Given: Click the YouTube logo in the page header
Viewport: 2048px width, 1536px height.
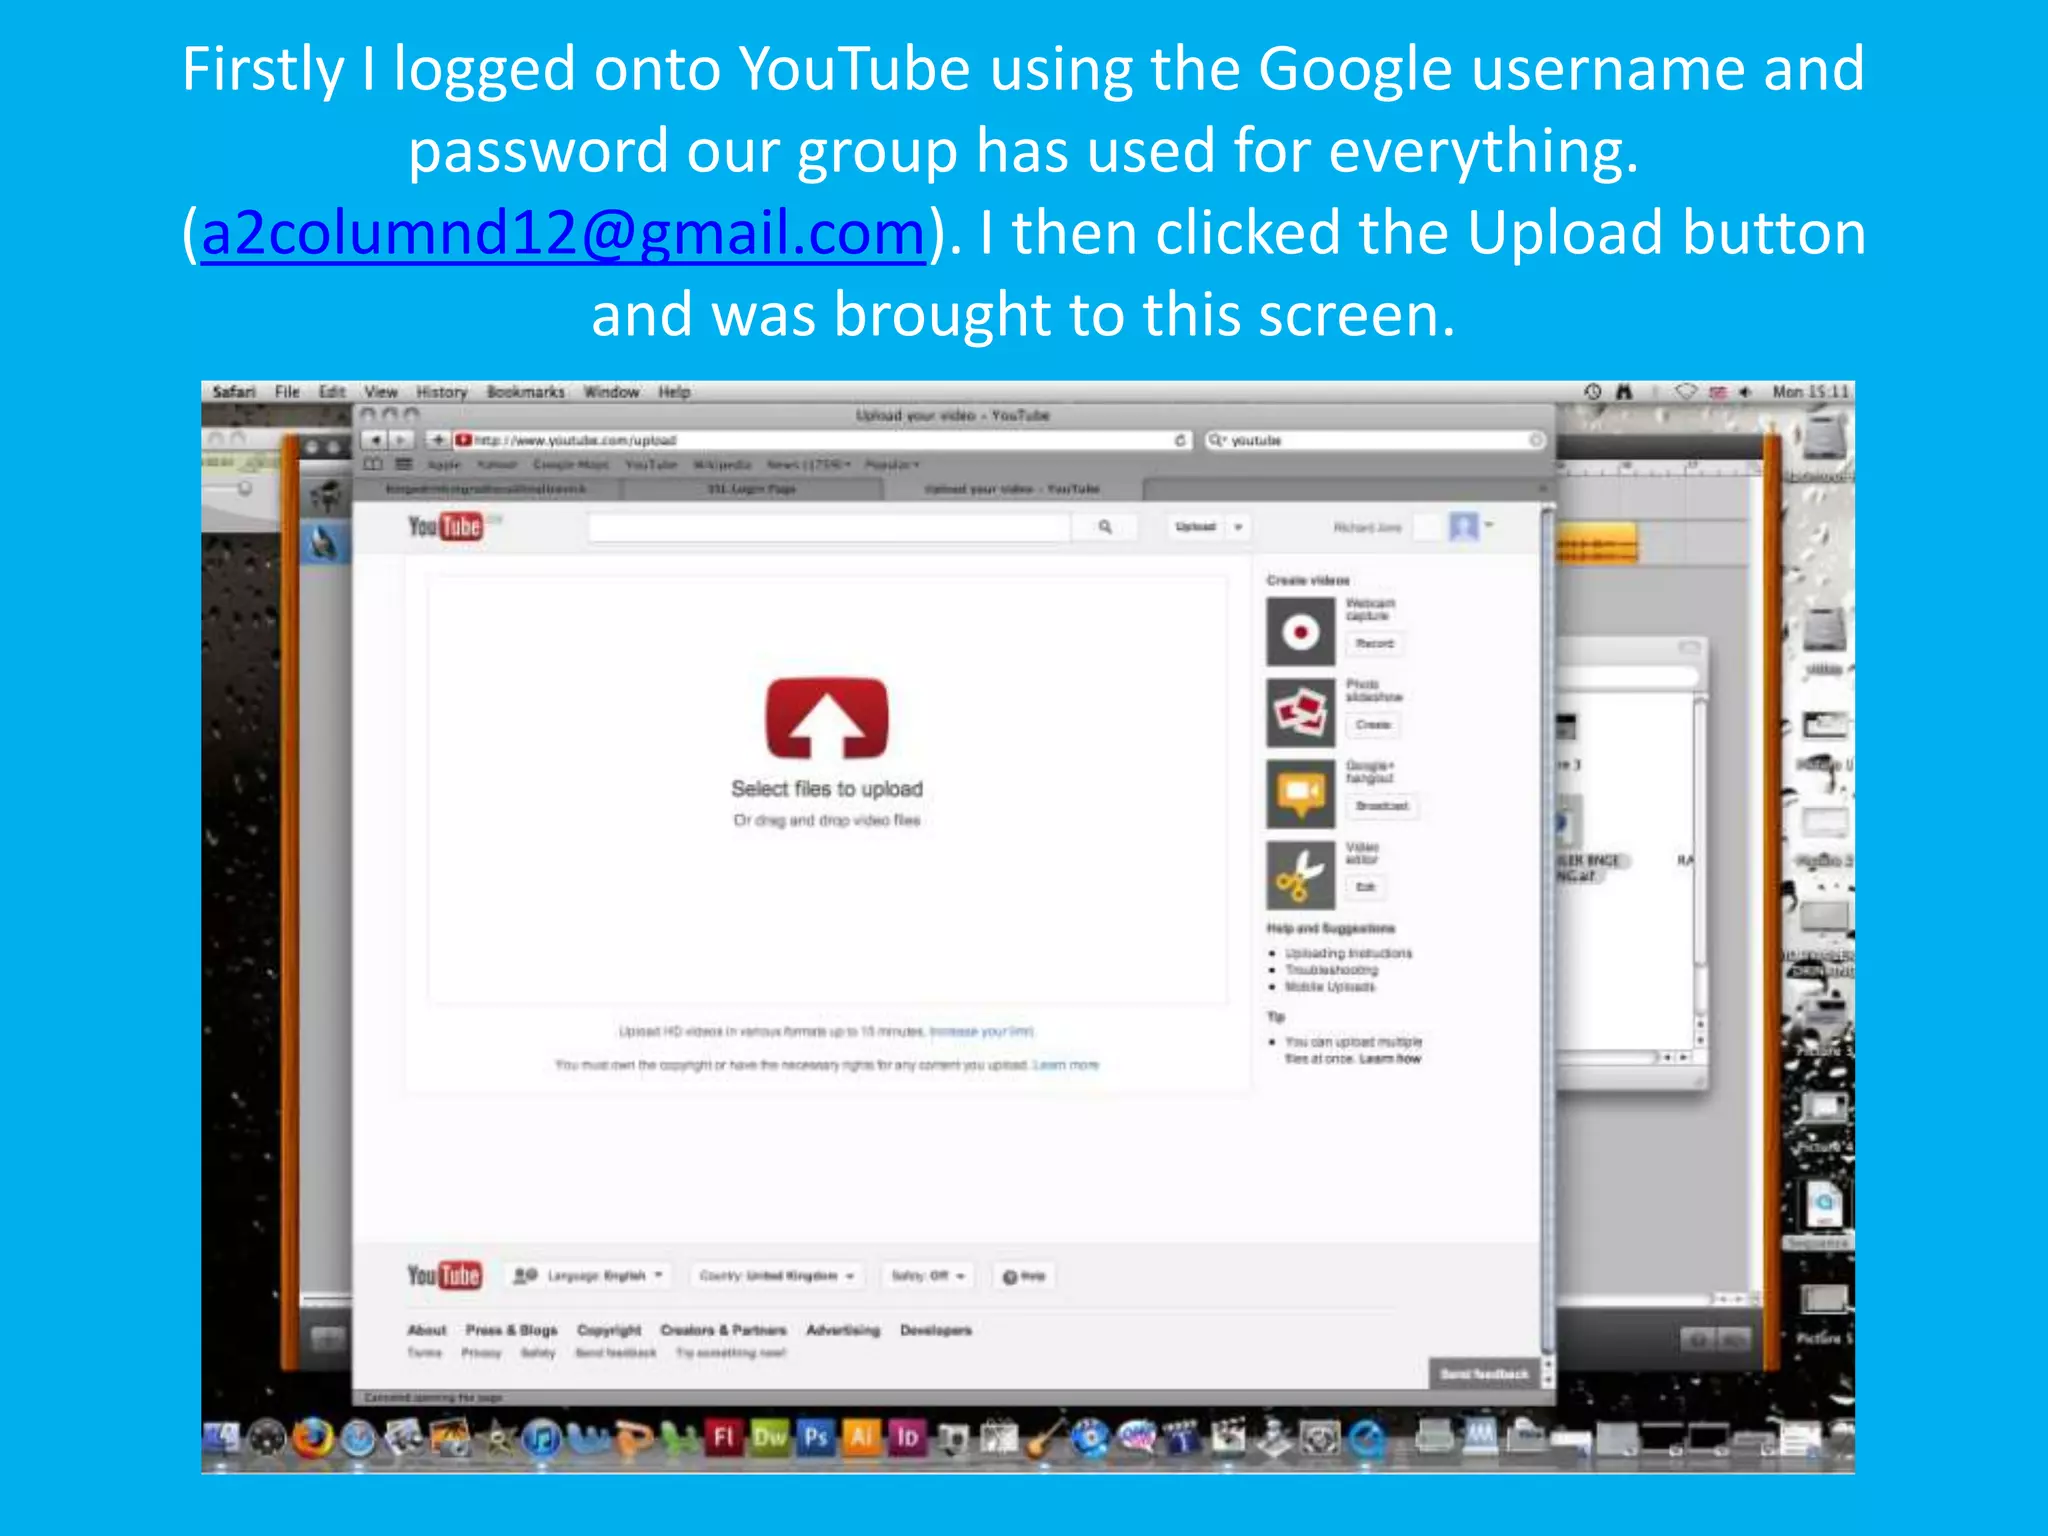Looking at the screenshot, I should [445, 526].
